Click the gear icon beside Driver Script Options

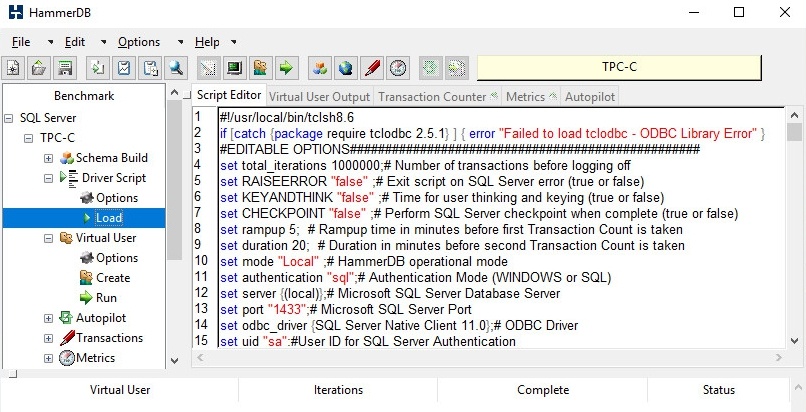pyautogui.click(x=86, y=198)
